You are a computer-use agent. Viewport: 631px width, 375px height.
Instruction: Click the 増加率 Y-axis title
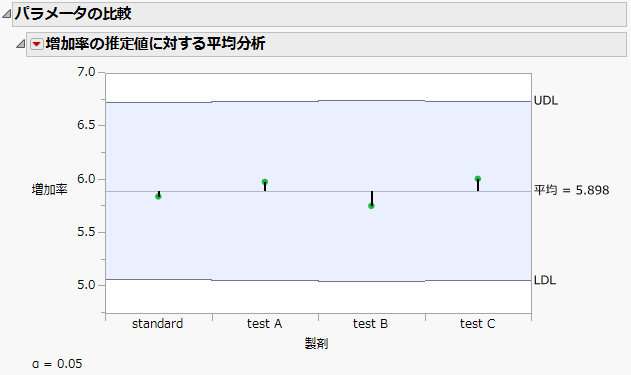point(49,189)
